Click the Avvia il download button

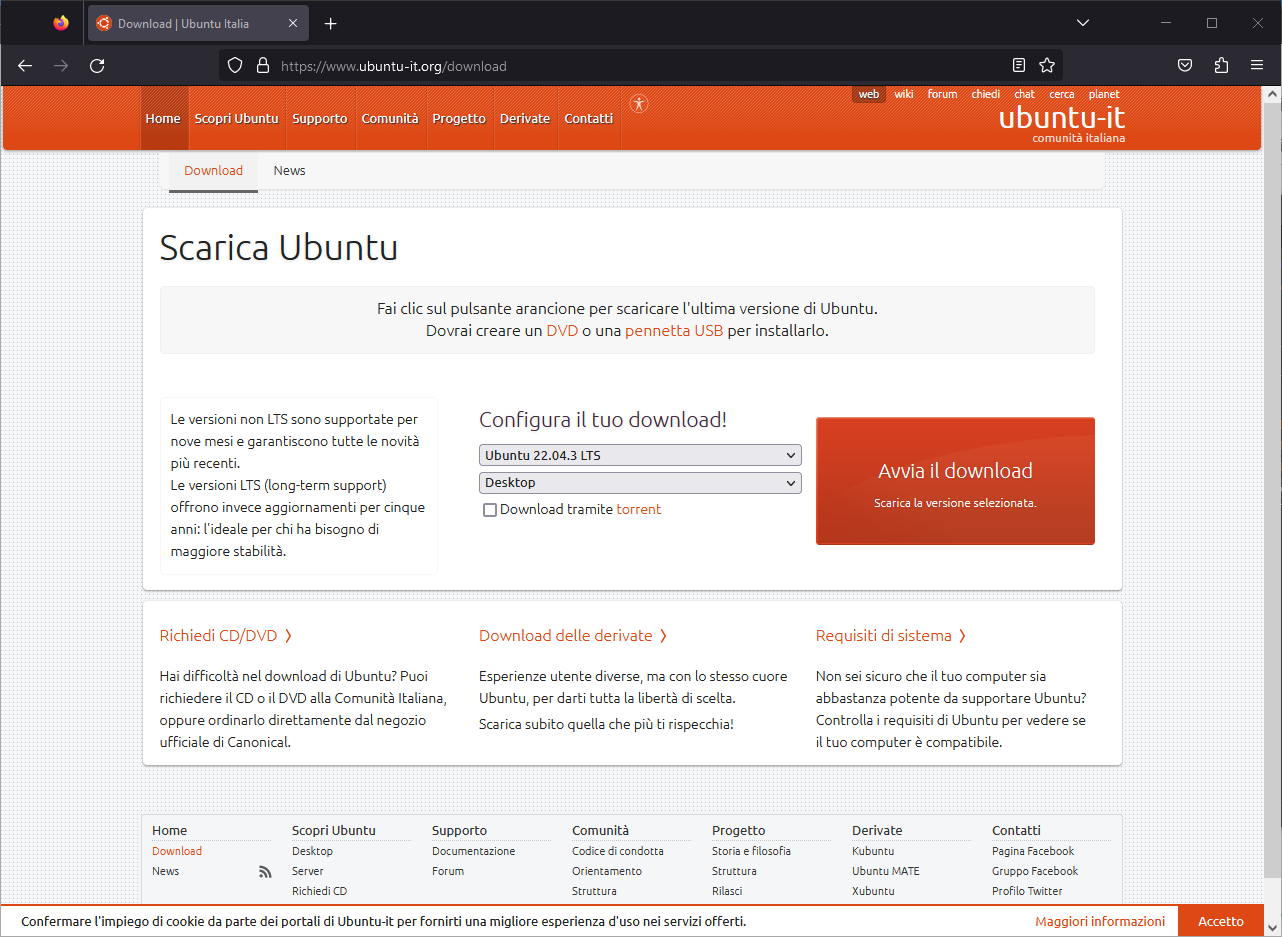click(x=955, y=481)
